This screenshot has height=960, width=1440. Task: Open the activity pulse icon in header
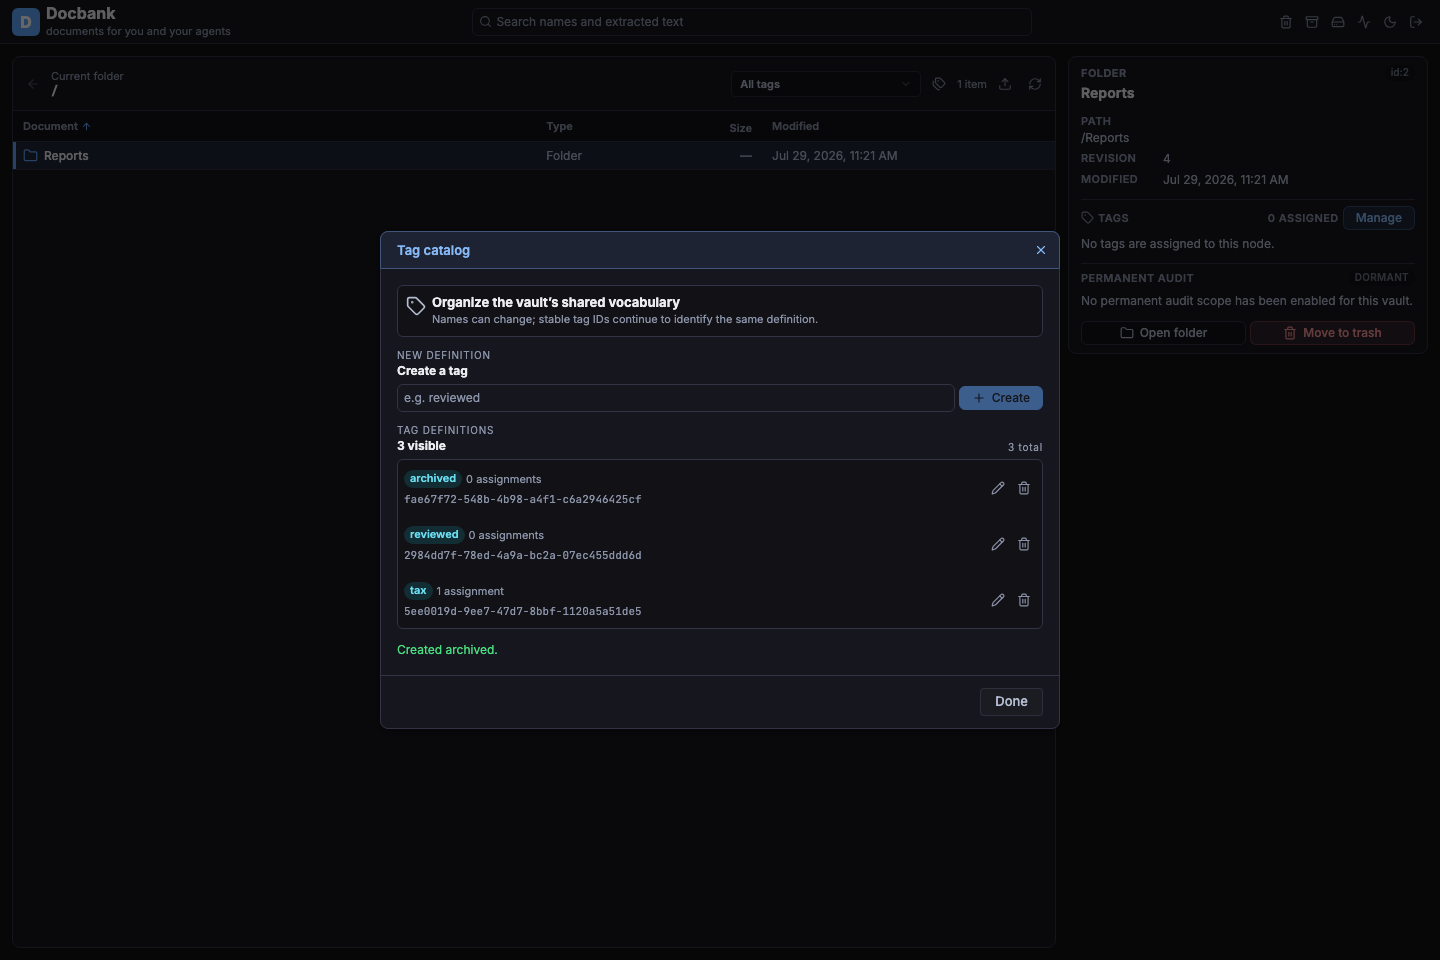pos(1364,22)
